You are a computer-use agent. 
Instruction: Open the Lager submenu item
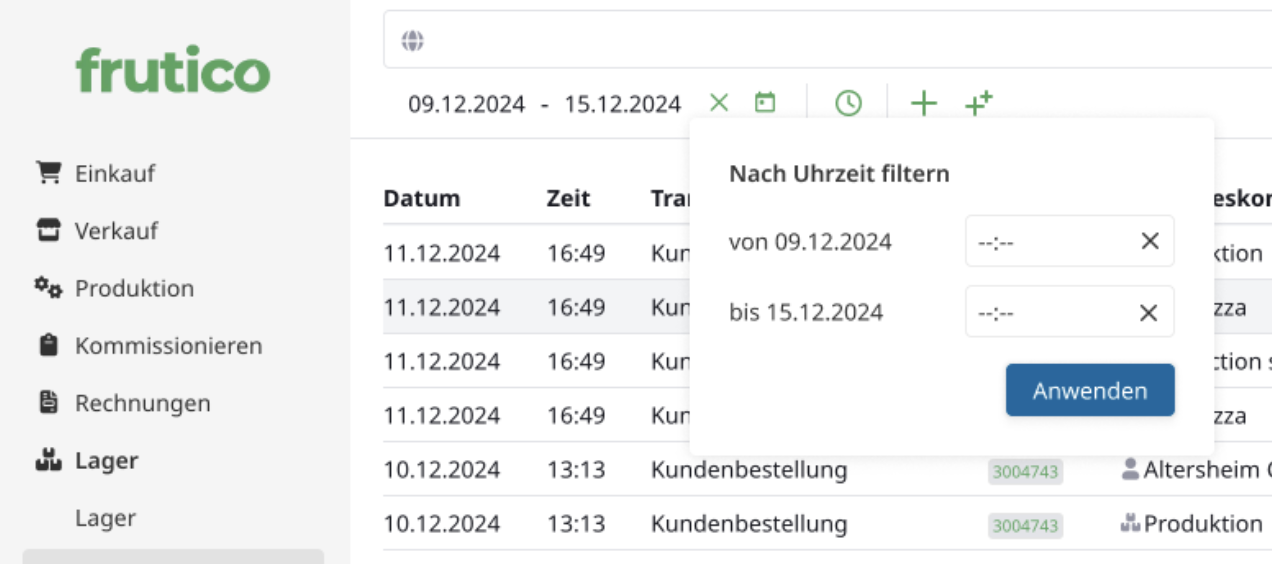click(105, 518)
